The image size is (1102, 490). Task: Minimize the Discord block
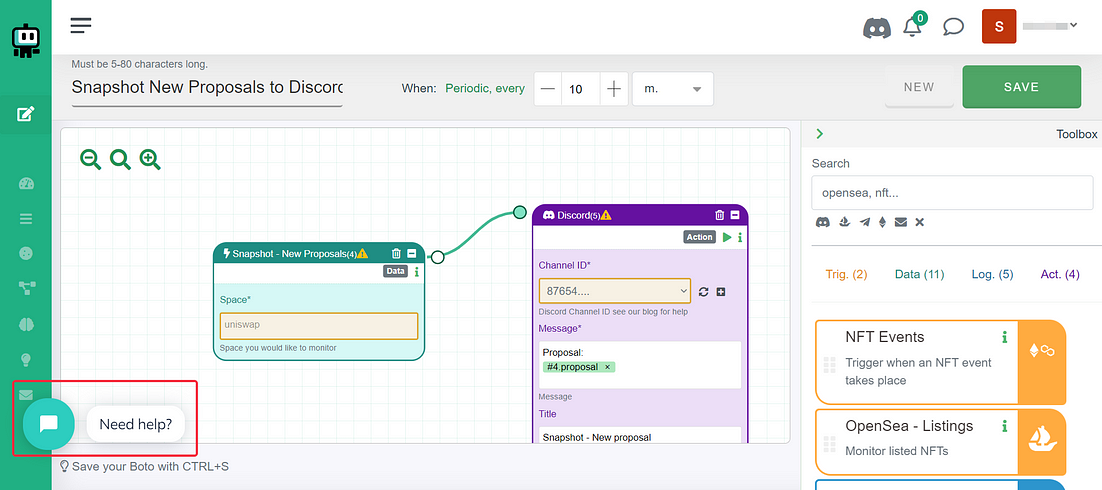(735, 215)
